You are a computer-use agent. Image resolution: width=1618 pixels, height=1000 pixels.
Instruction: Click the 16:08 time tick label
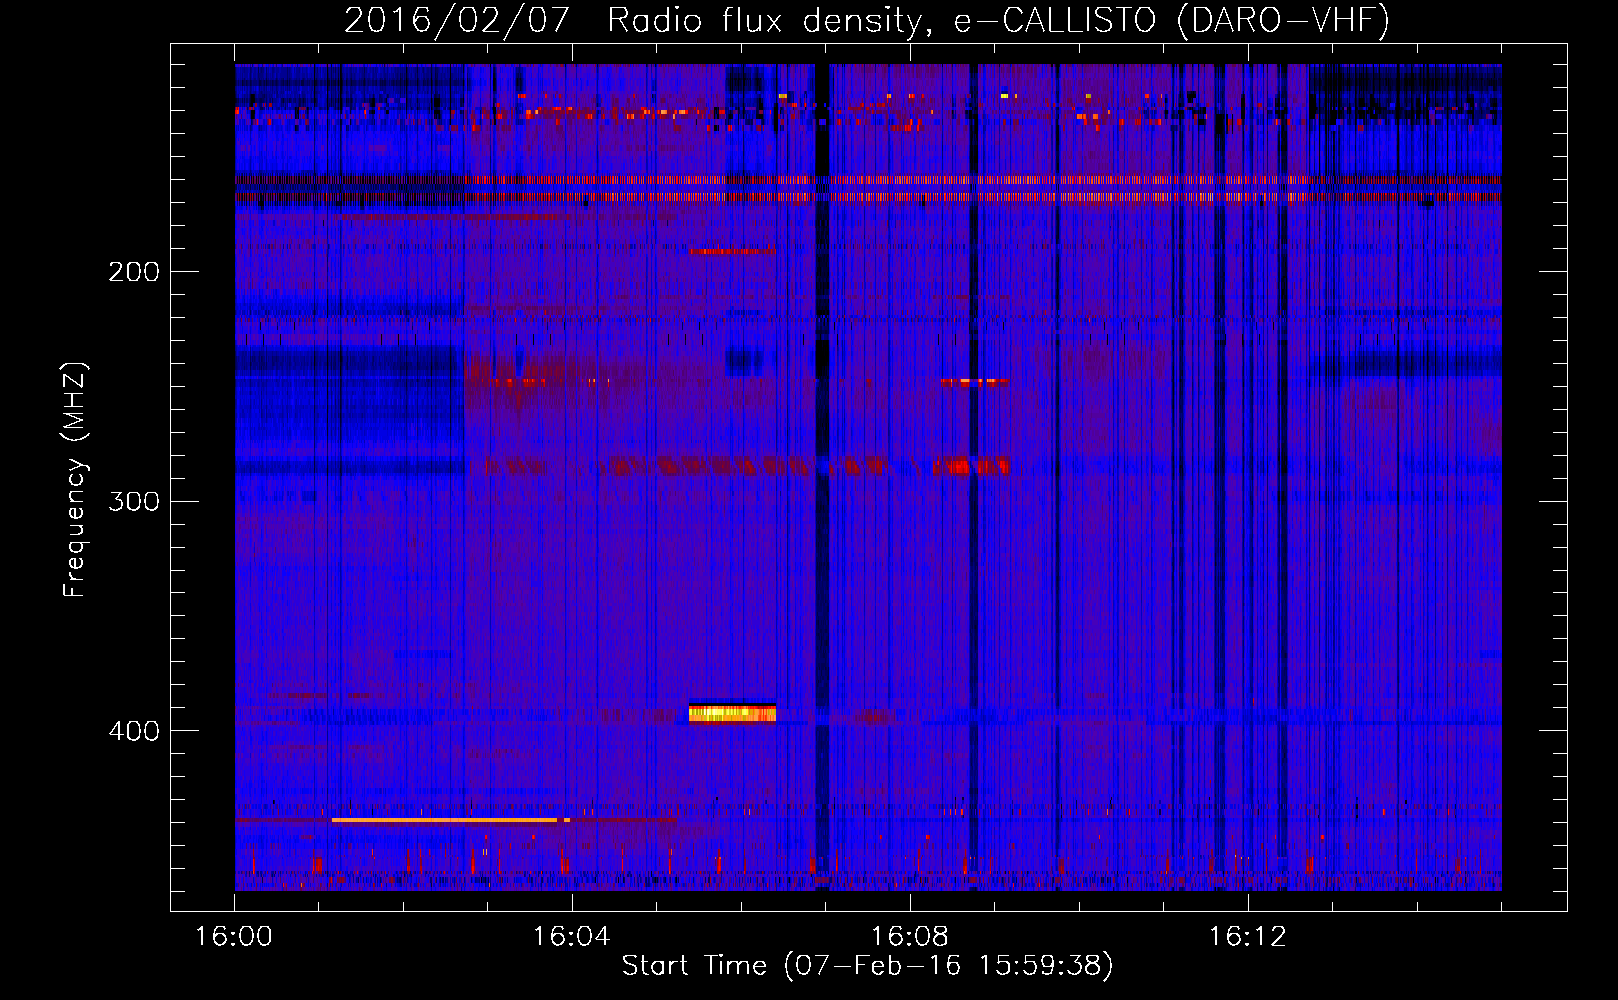pos(909,937)
